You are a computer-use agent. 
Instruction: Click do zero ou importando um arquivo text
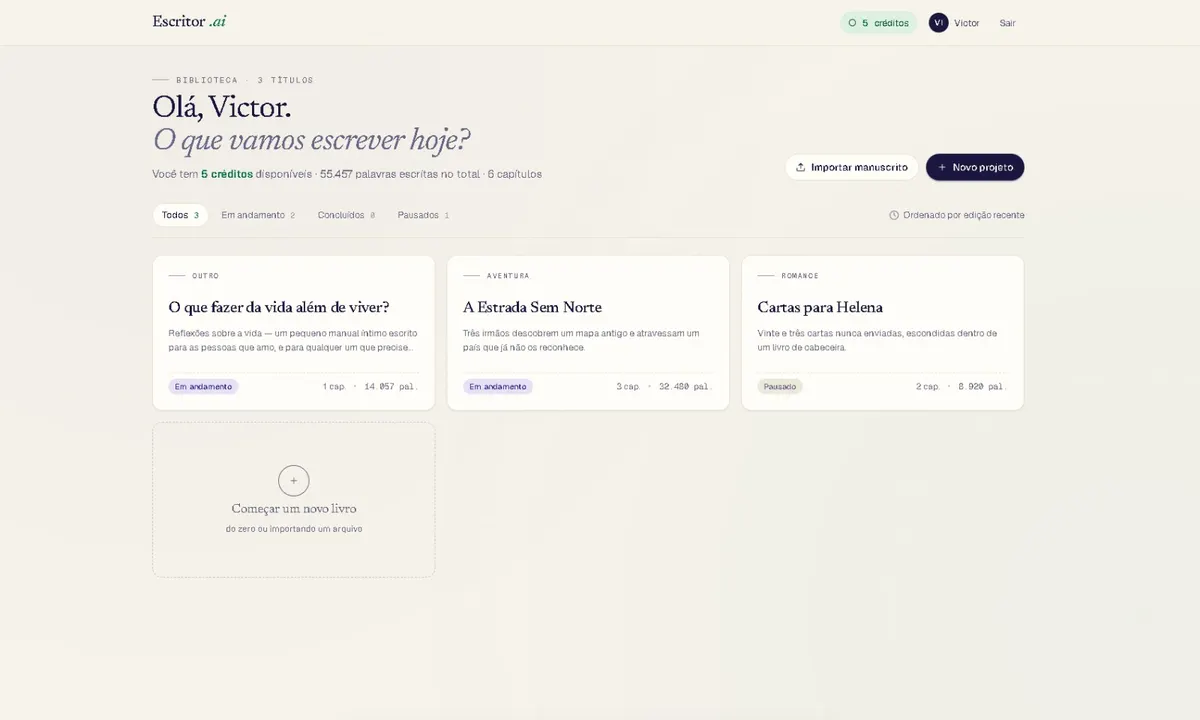coord(294,528)
